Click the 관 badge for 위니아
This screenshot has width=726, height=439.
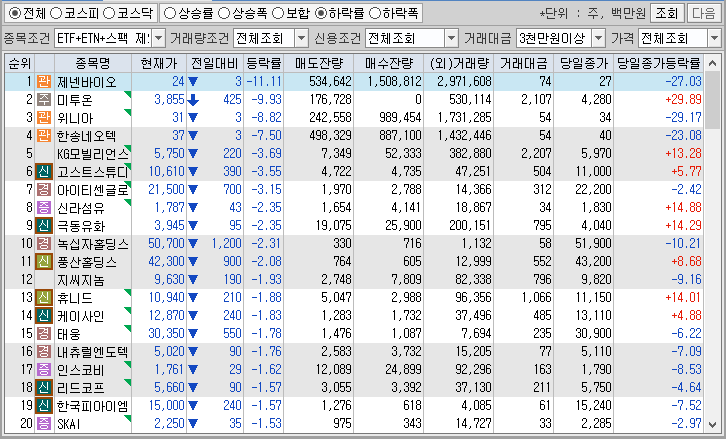pos(44,118)
